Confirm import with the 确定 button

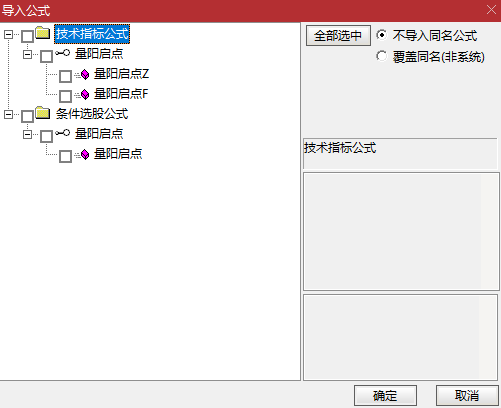click(385, 396)
